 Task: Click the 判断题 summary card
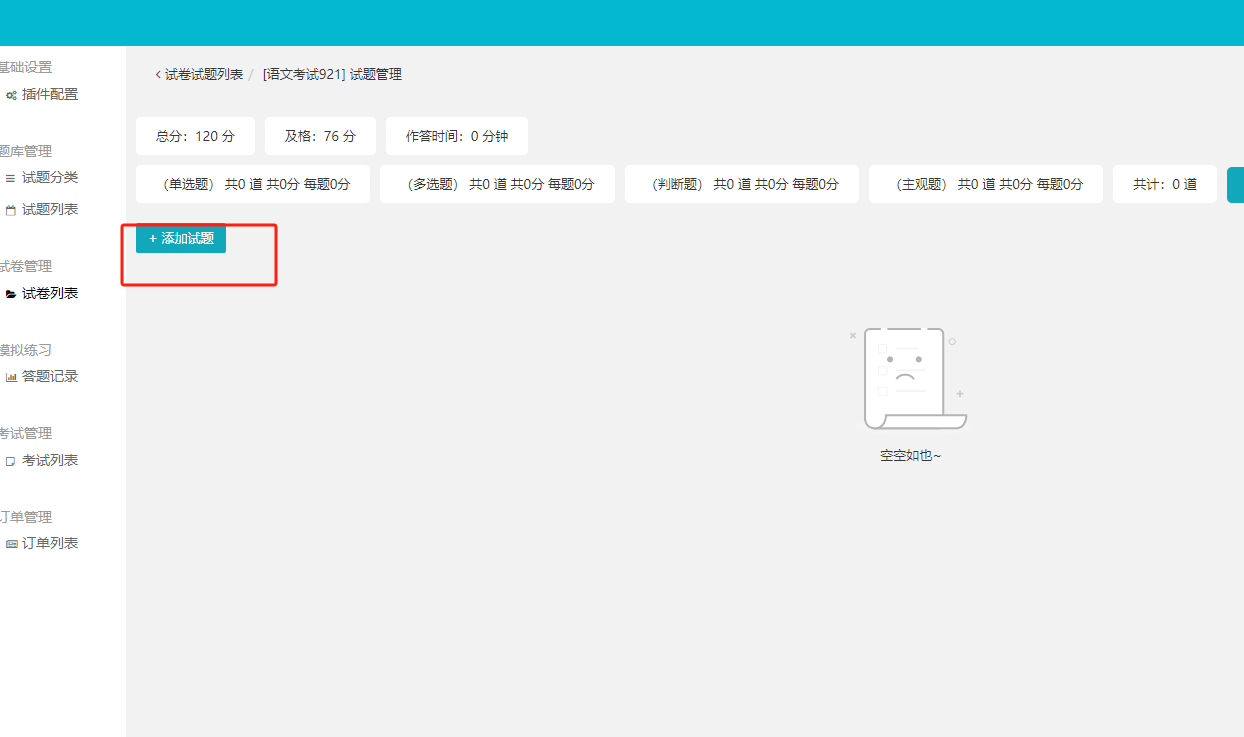(x=742, y=184)
